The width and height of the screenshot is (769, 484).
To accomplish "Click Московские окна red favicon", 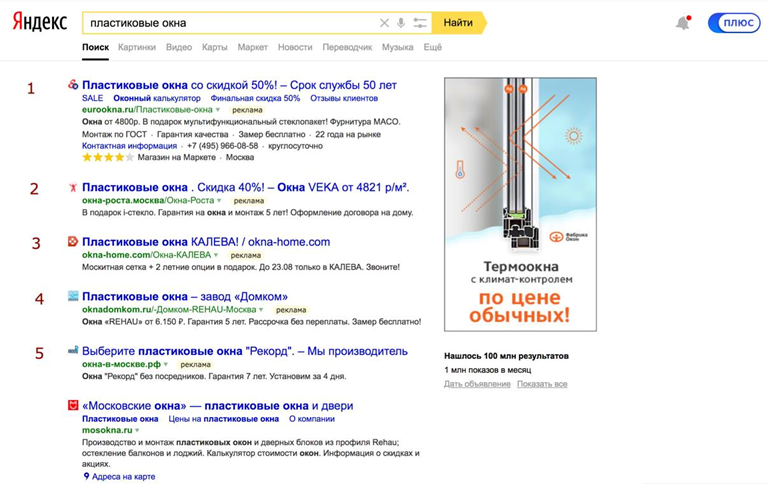I will 73,405.
